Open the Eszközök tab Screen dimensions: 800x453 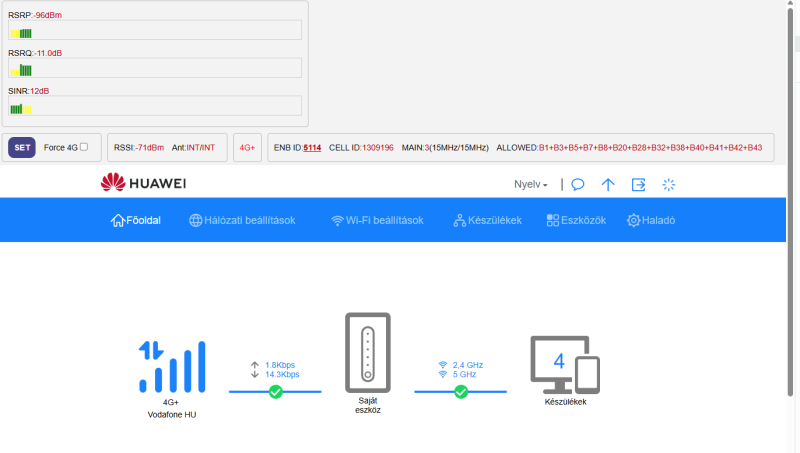coord(576,220)
